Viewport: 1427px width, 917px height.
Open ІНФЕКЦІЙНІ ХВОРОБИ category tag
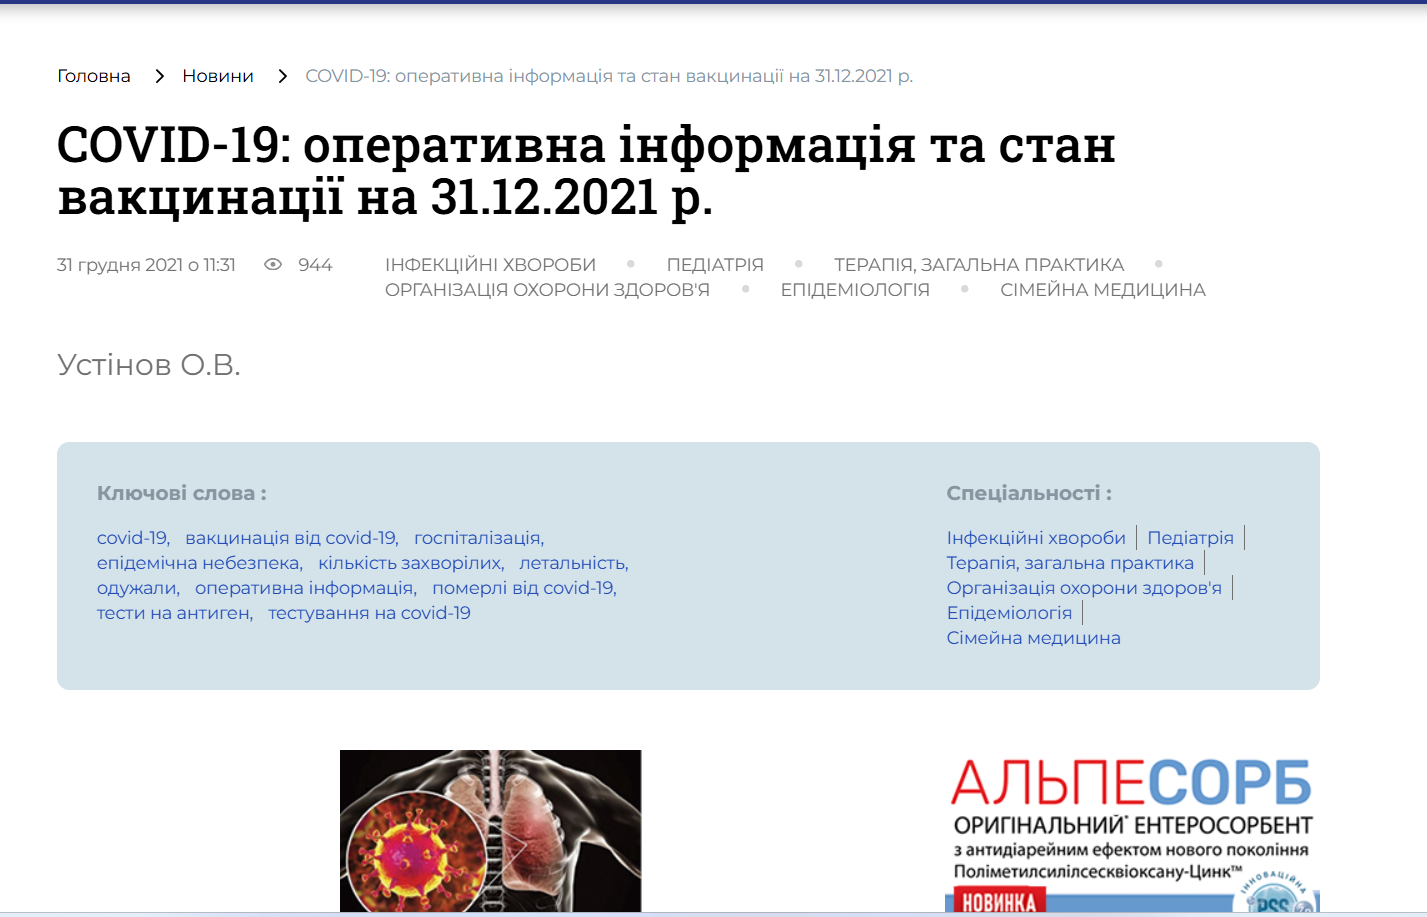click(x=490, y=265)
